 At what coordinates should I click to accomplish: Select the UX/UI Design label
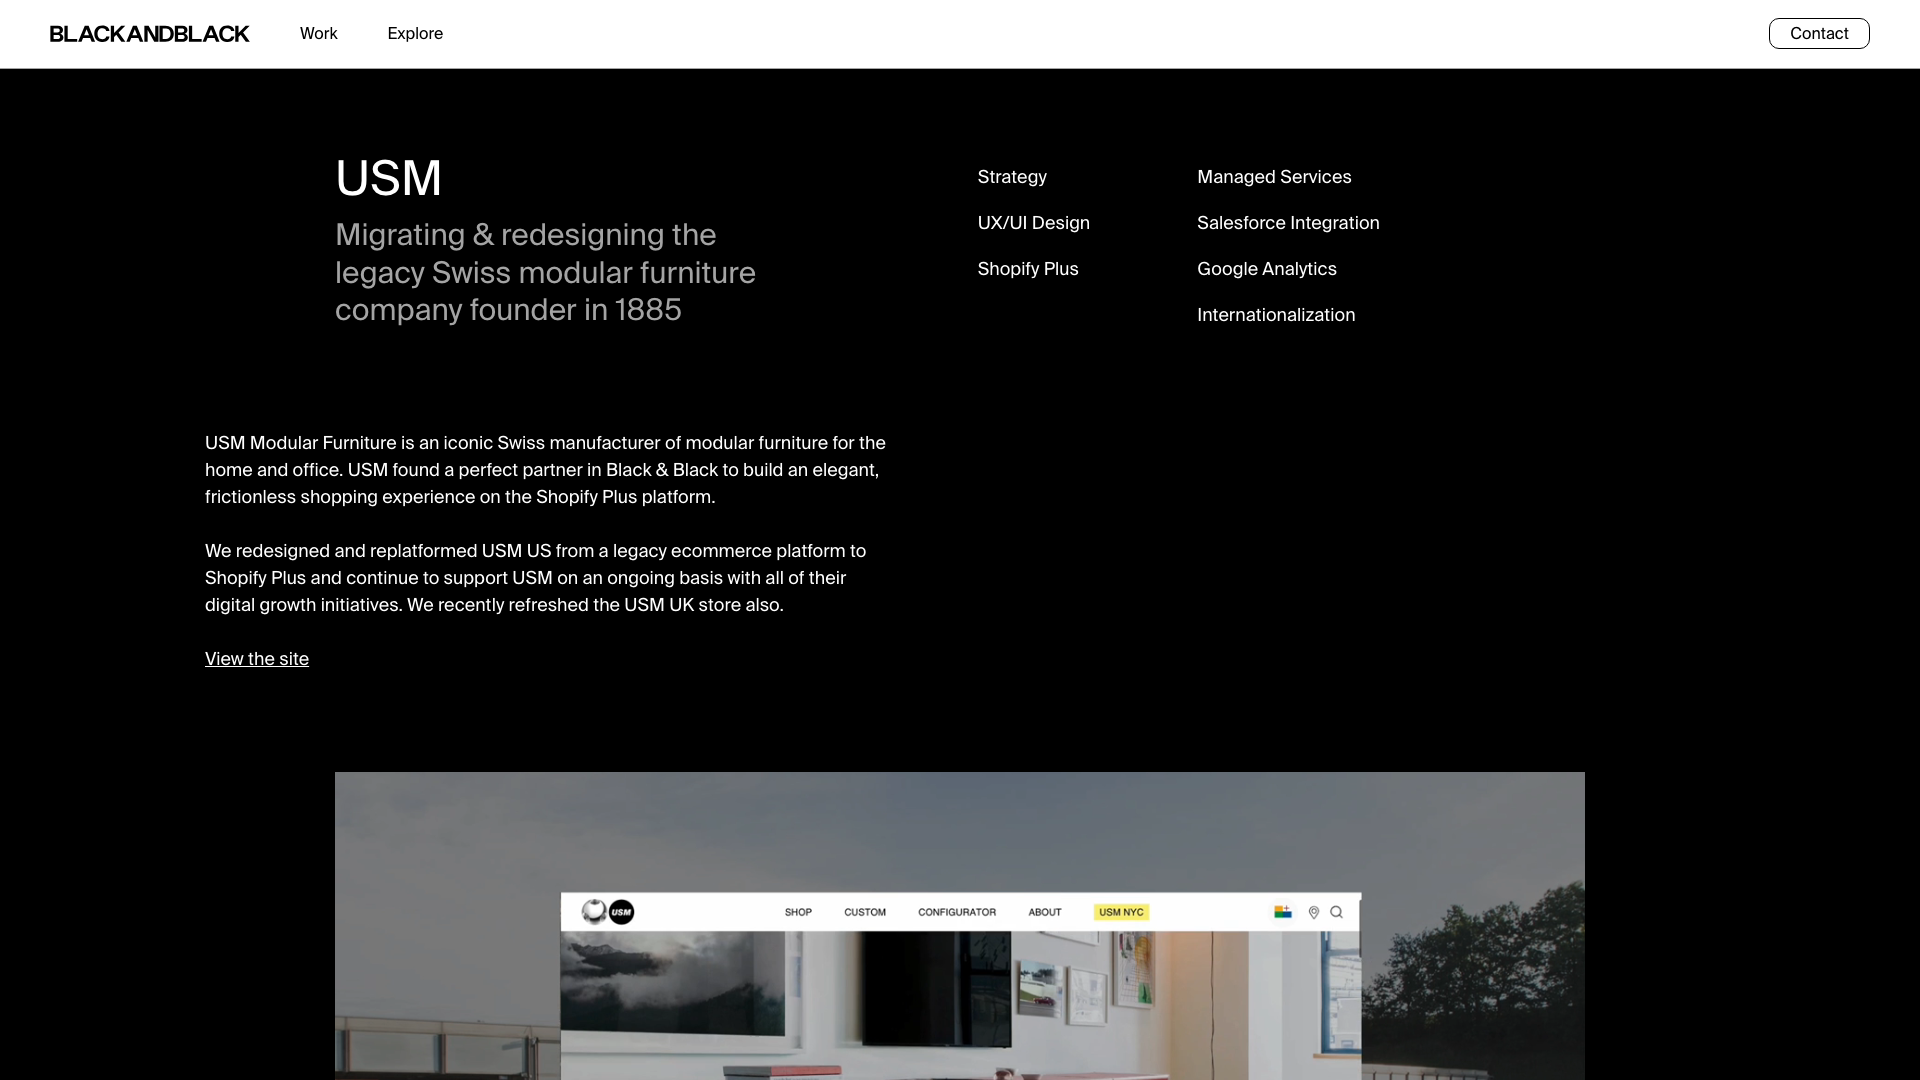click(1034, 223)
